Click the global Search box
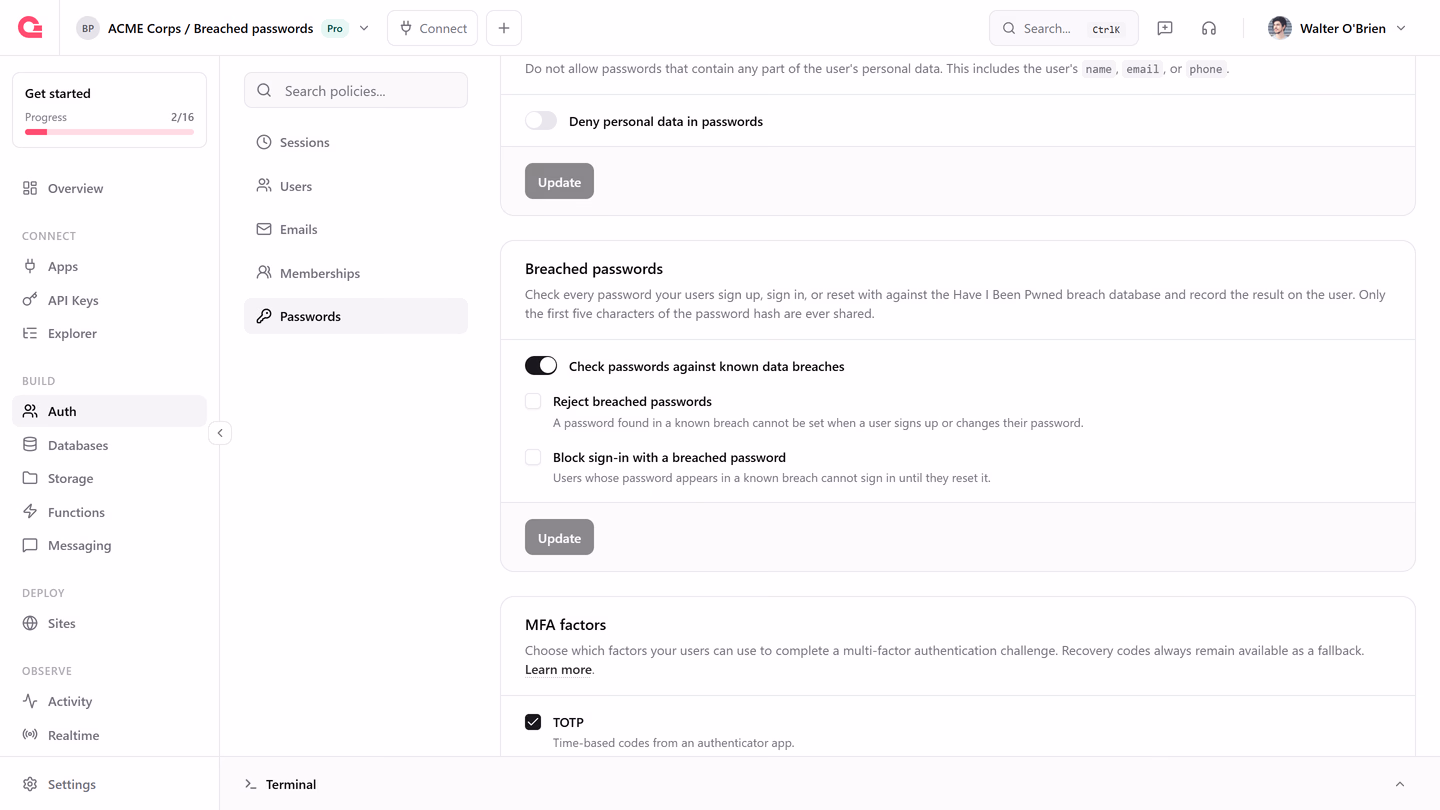This screenshot has height=810, width=1440. coord(1064,28)
